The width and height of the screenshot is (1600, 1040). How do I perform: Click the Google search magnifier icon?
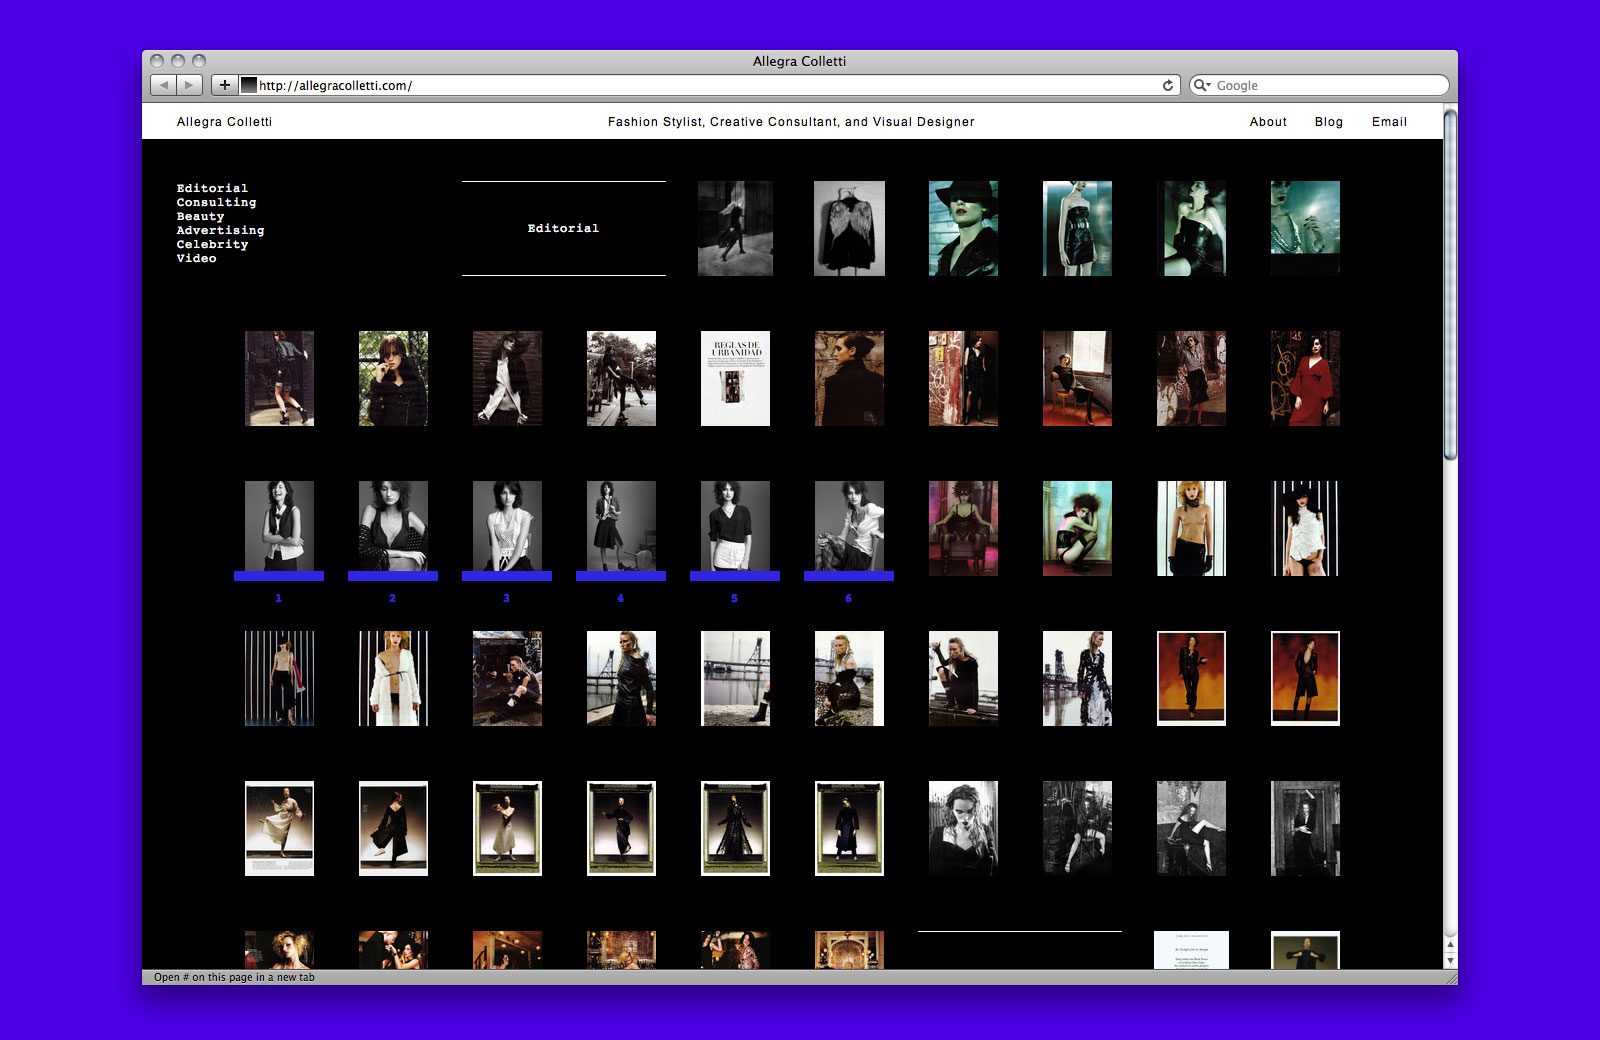pyautogui.click(x=1201, y=85)
